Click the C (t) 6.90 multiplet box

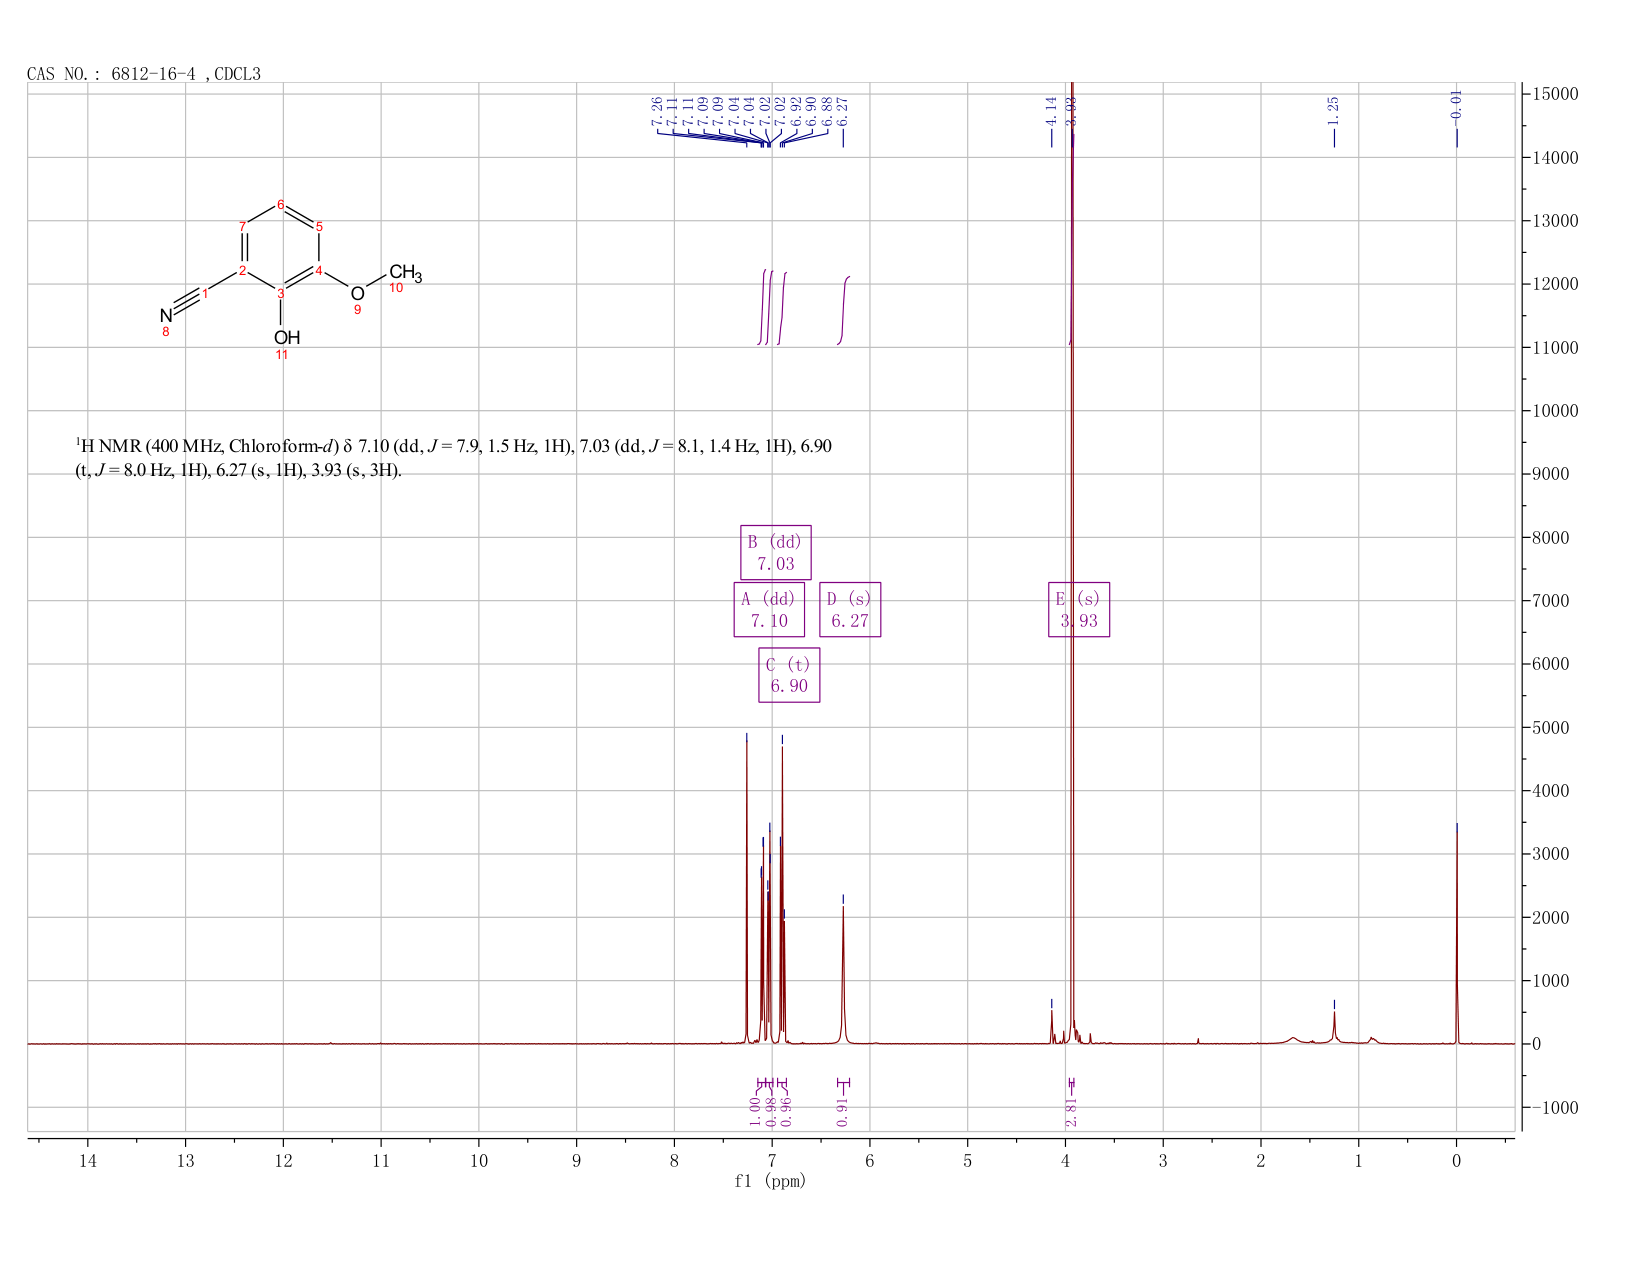click(x=789, y=675)
